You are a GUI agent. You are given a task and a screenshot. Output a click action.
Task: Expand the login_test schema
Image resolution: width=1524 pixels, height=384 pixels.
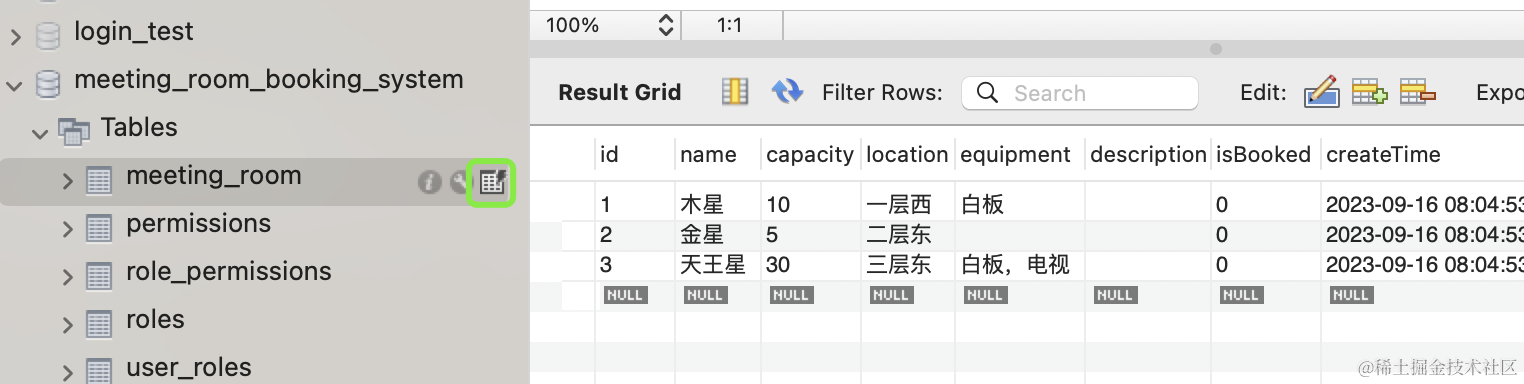[x=15, y=37]
